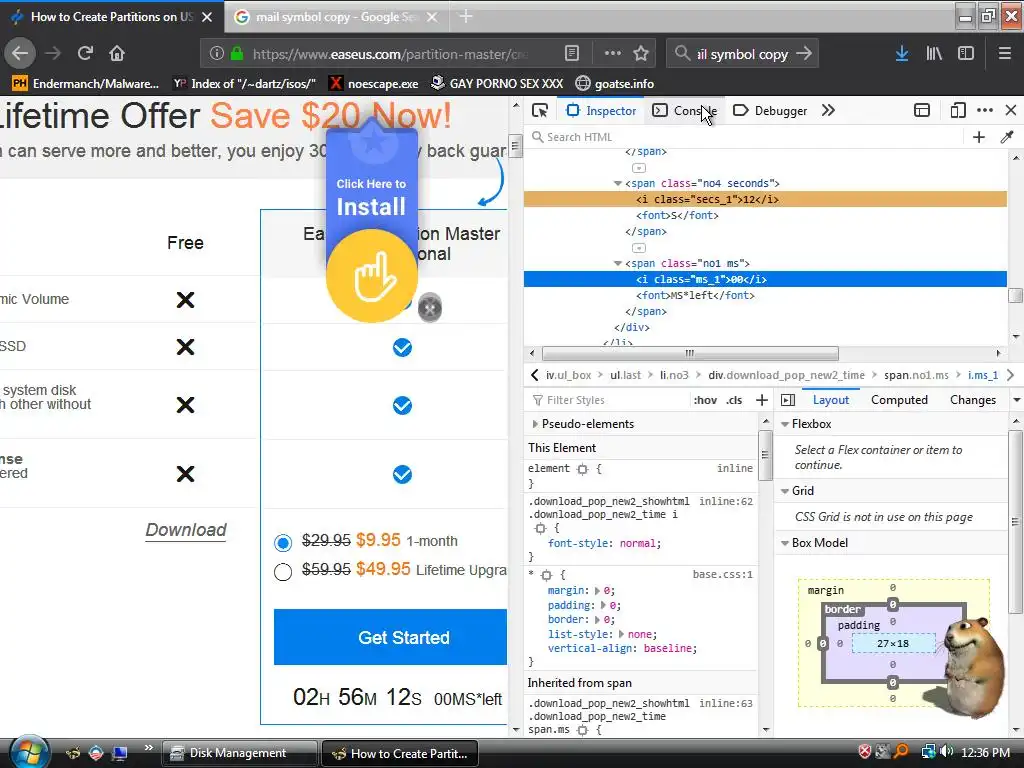Click the rules panel scrollbar thumb
1024x768 pixels.
(765, 455)
